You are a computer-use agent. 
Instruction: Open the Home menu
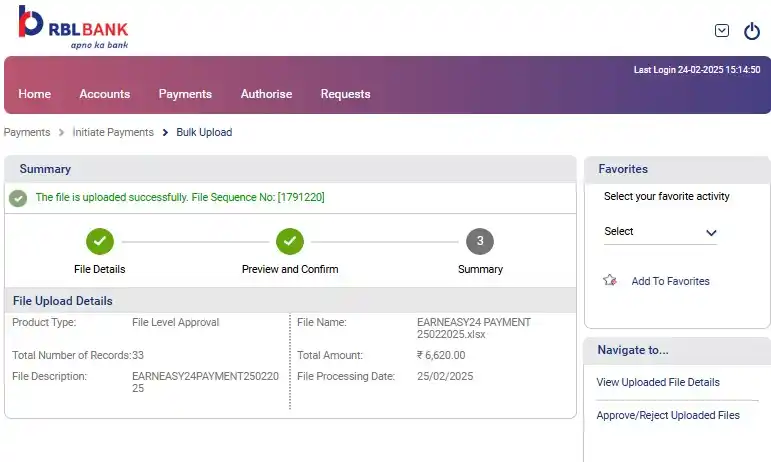point(34,94)
